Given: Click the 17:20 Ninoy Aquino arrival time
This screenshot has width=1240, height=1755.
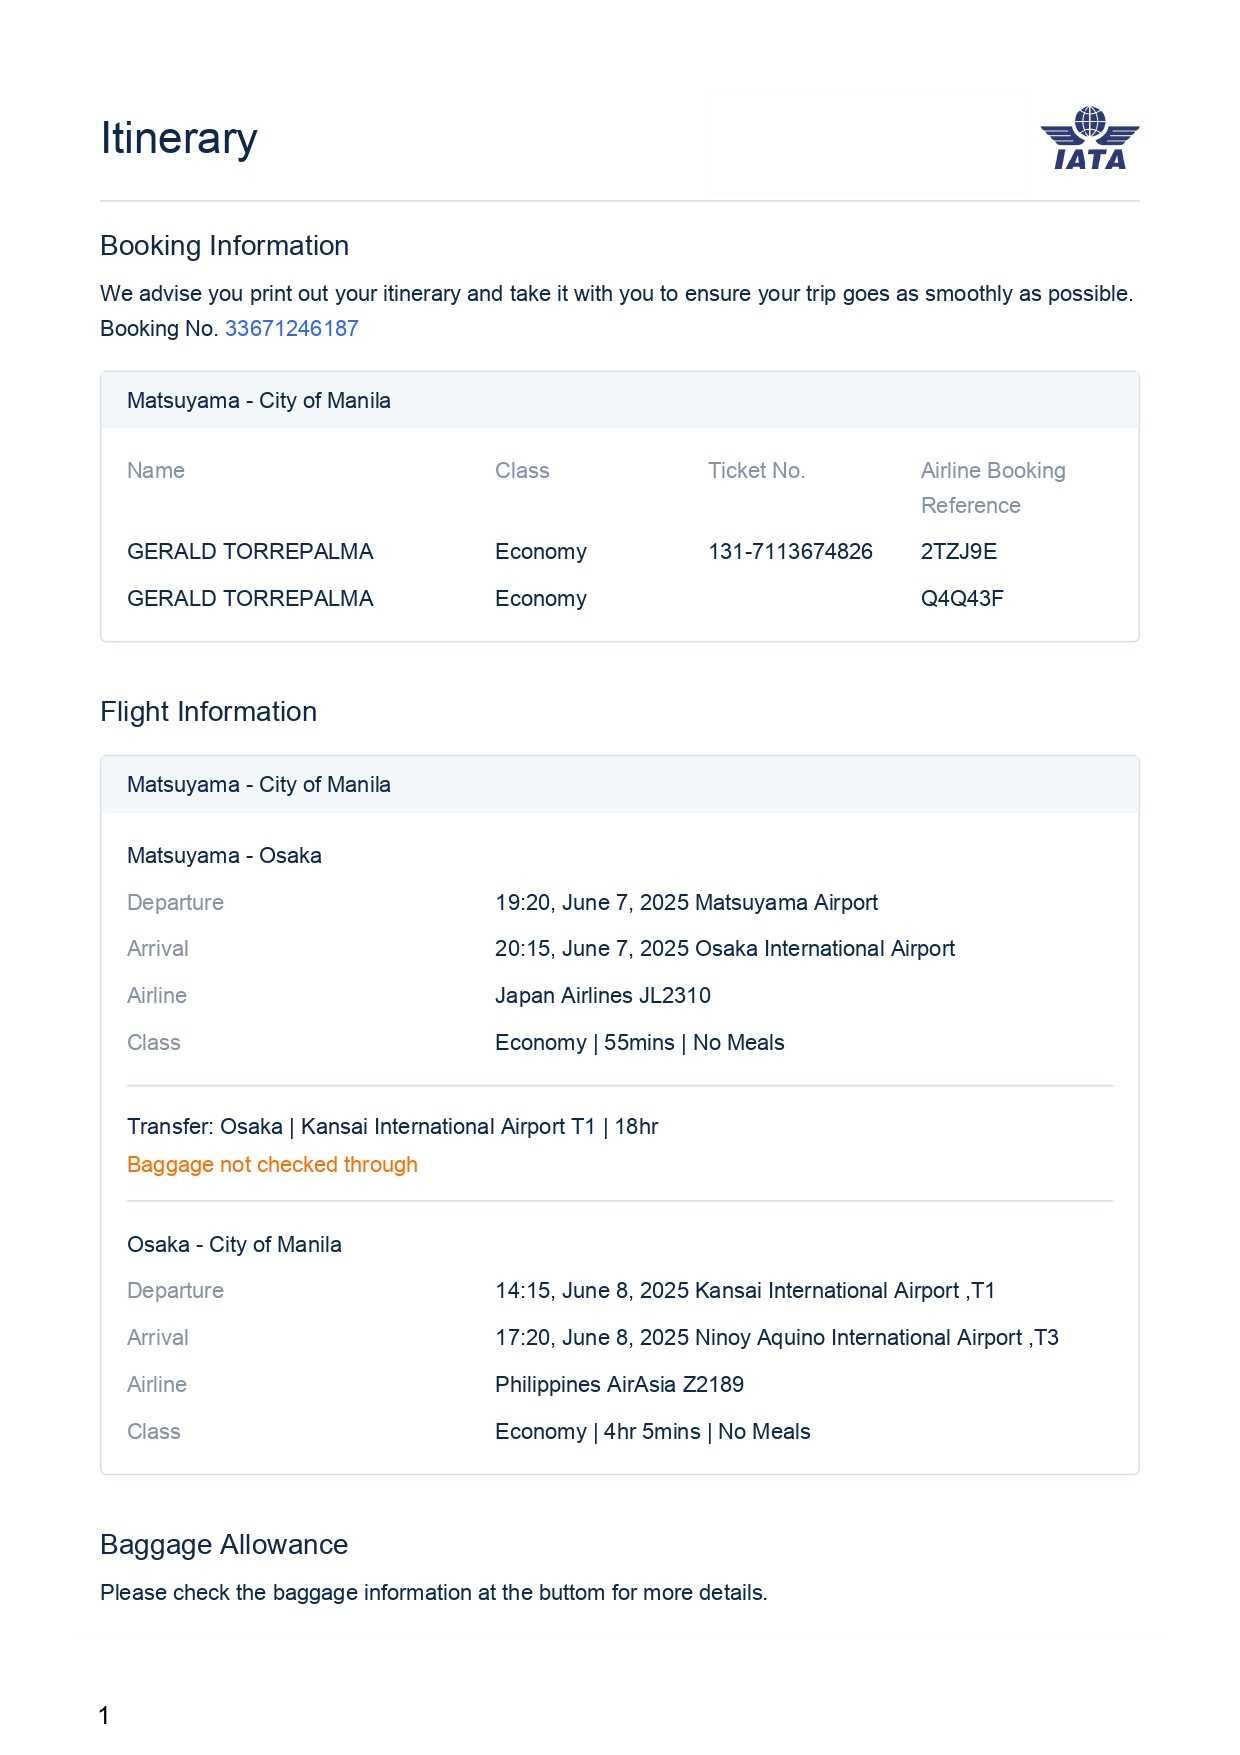Looking at the screenshot, I should [776, 1337].
